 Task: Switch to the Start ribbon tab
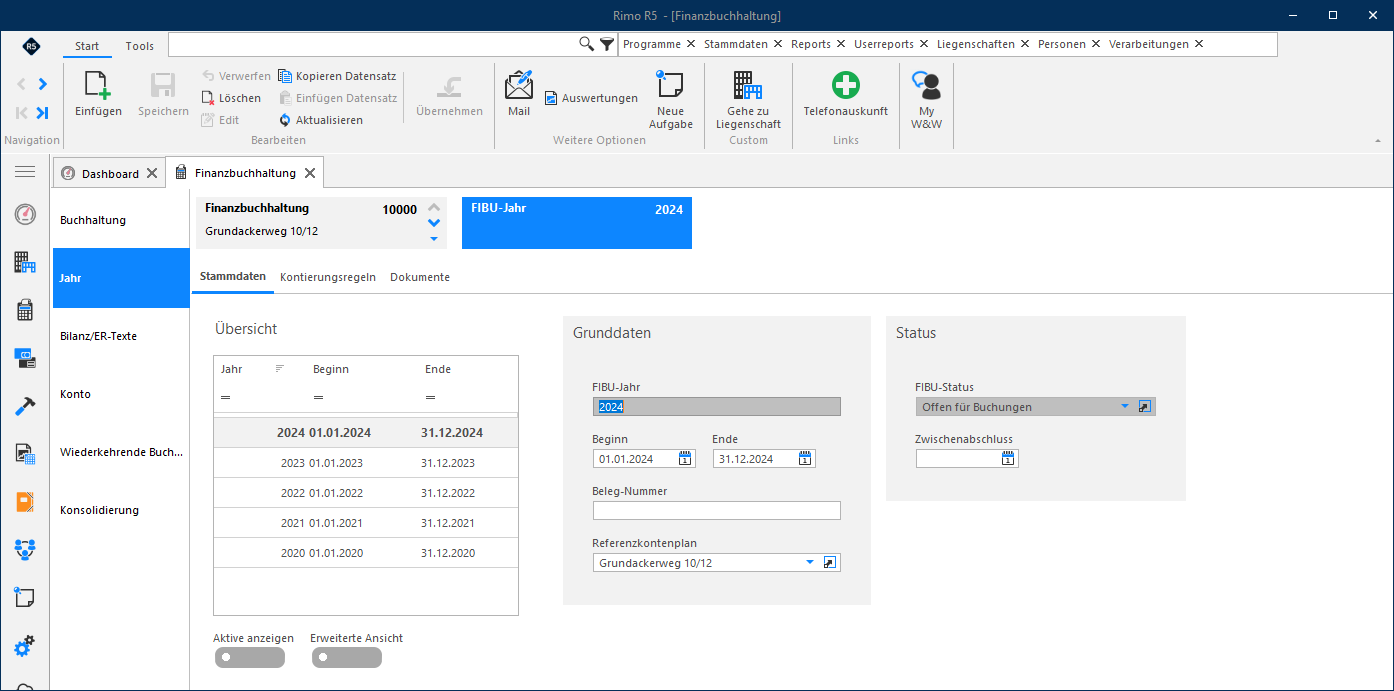point(87,46)
